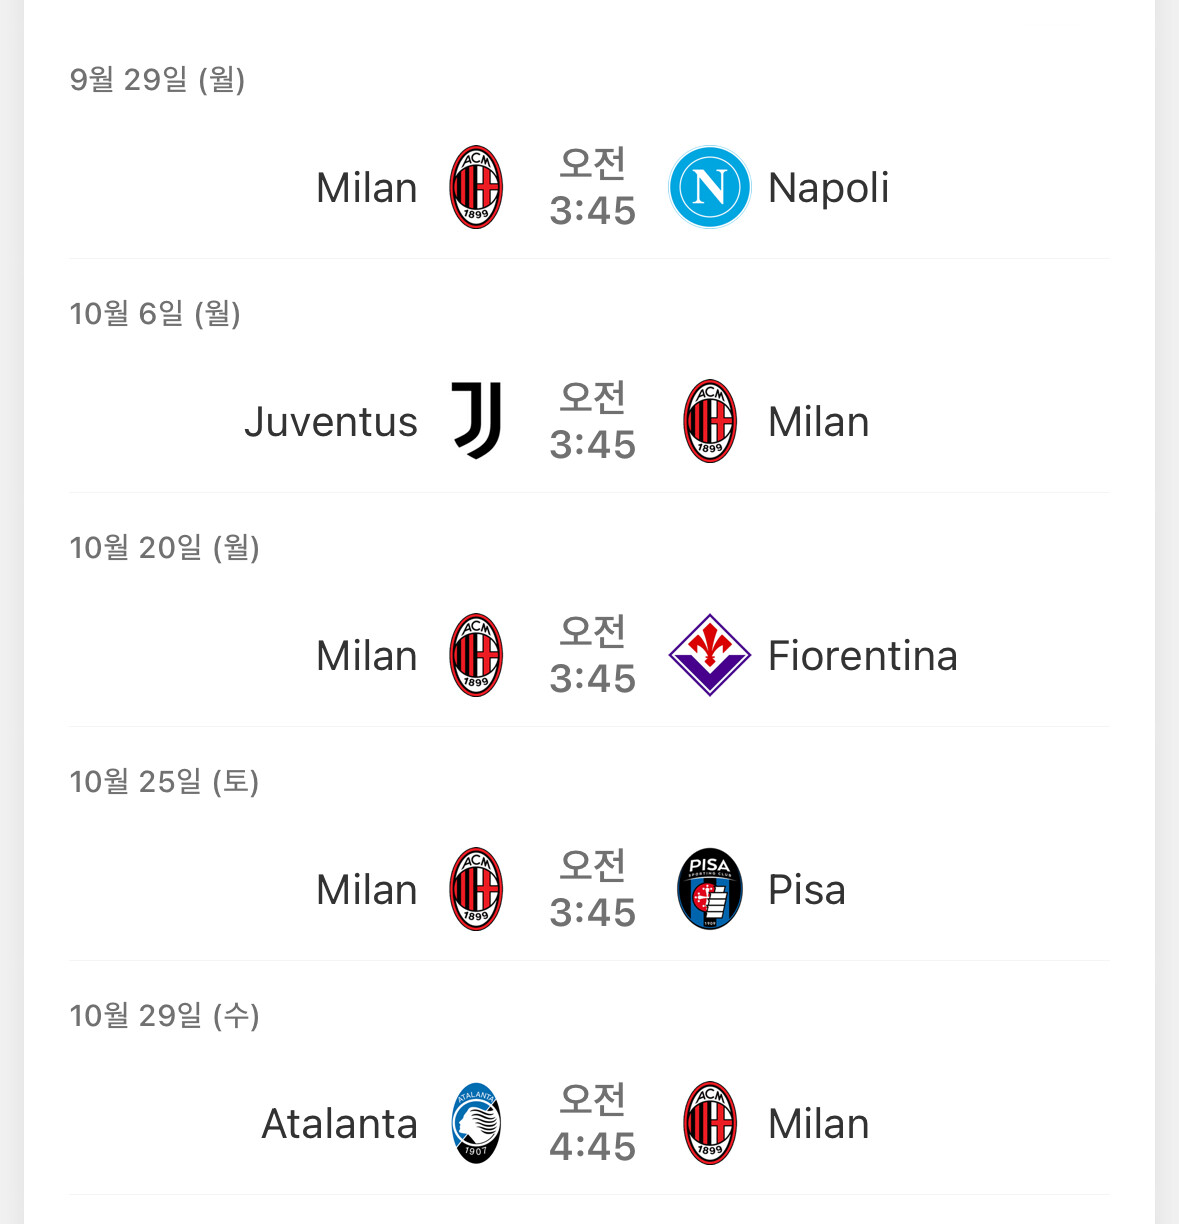Select the Fiorentina team name
The width and height of the screenshot is (1179, 1224).
862,656
